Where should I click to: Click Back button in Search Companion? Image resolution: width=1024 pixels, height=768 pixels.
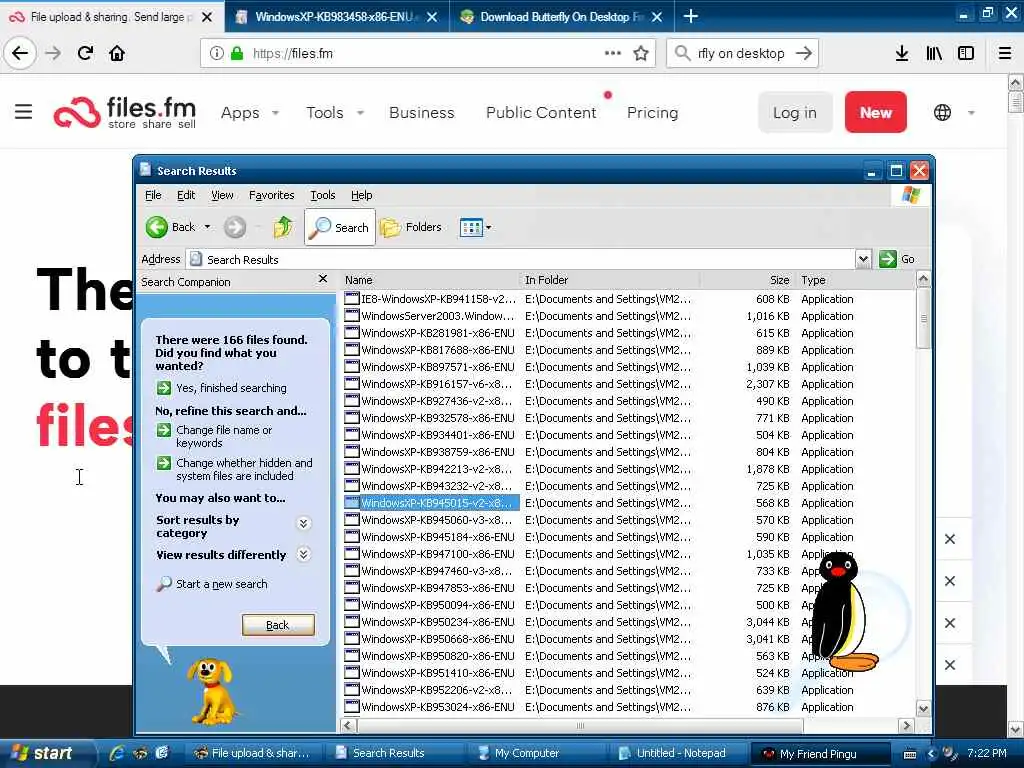[278, 625]
